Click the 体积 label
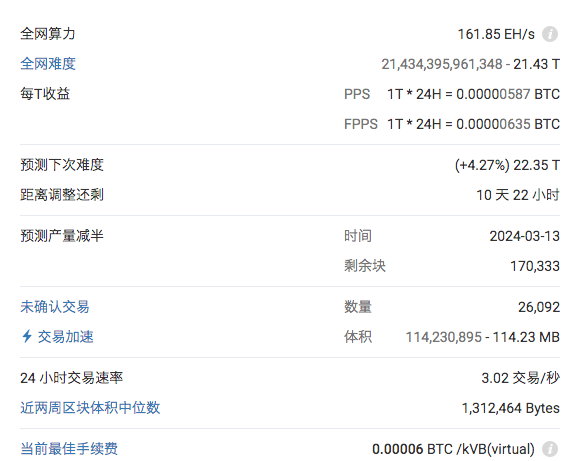The height and width of the screenshot is (461, 574). pos(358,337)
